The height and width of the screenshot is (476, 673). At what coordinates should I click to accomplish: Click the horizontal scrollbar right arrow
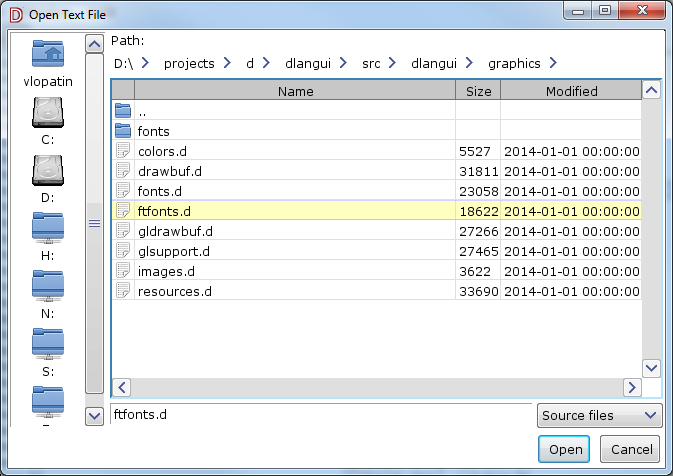[x=631, y=387]
